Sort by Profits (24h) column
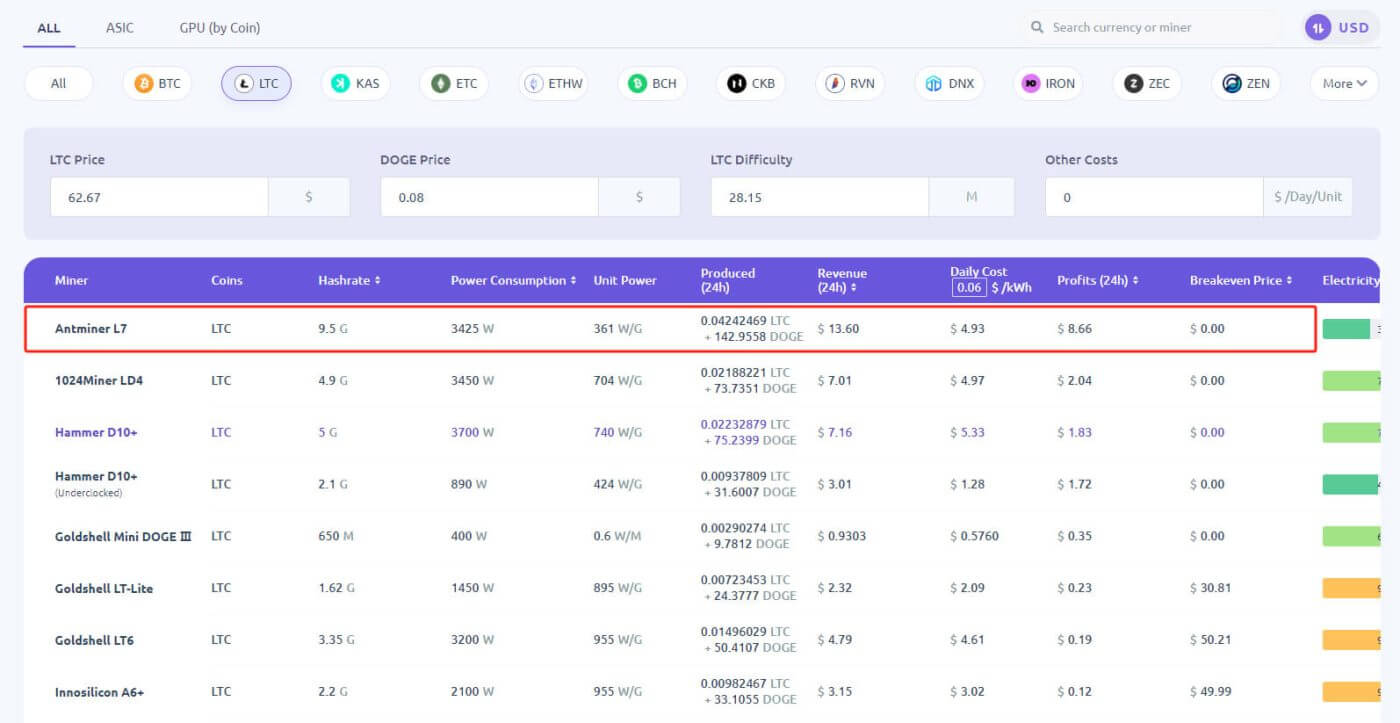 coord(1097,281)
